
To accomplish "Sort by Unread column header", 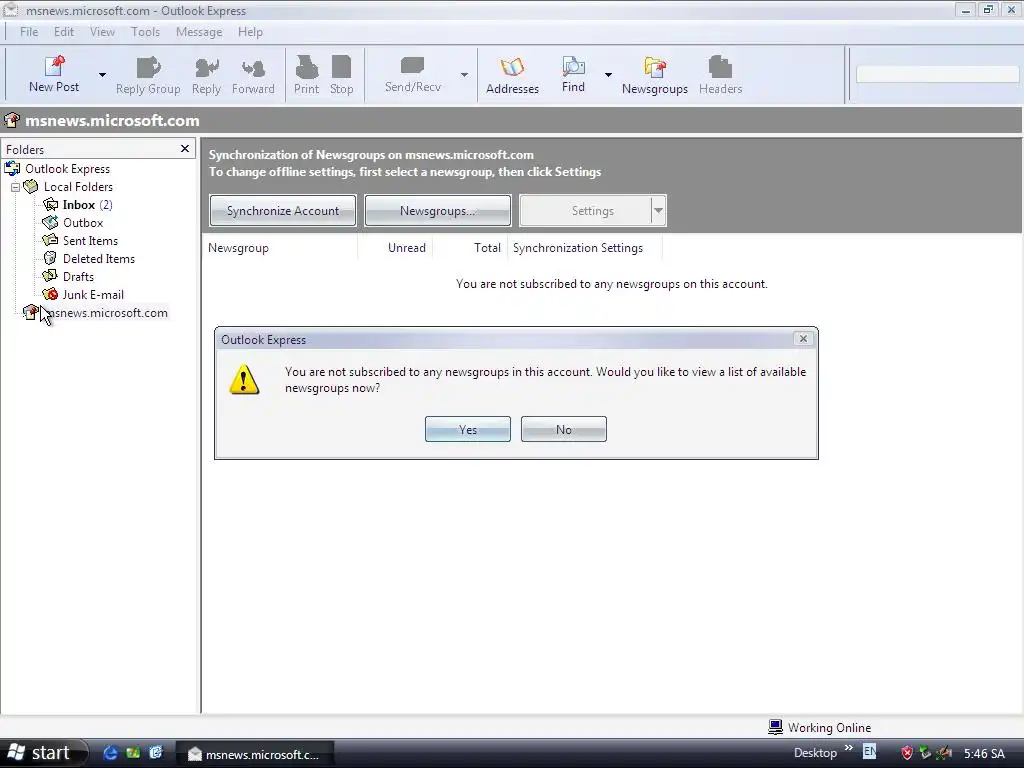I will click(x=395, y=248).
